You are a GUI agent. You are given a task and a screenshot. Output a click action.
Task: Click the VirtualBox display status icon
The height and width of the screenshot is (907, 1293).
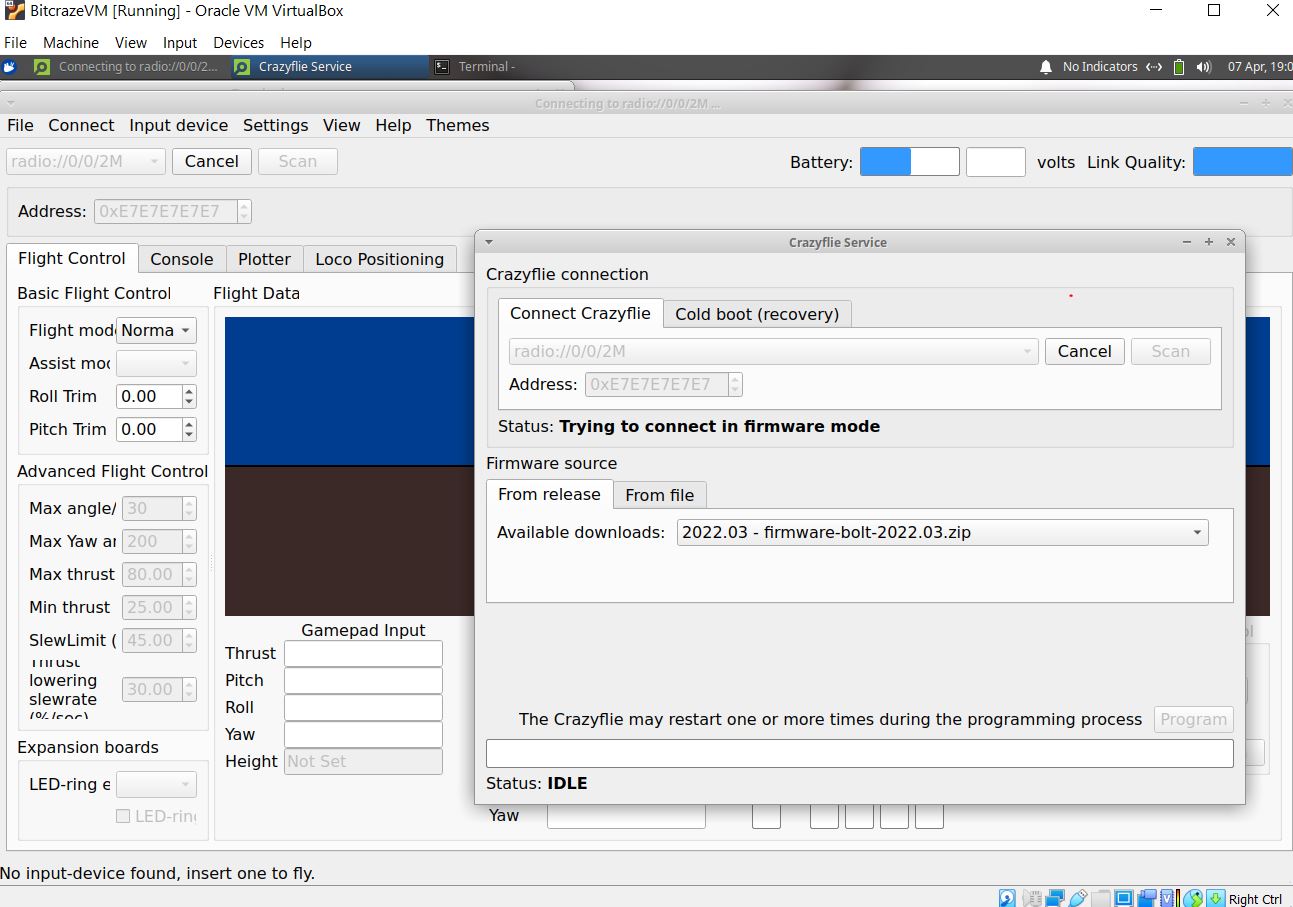[1124, 898]
